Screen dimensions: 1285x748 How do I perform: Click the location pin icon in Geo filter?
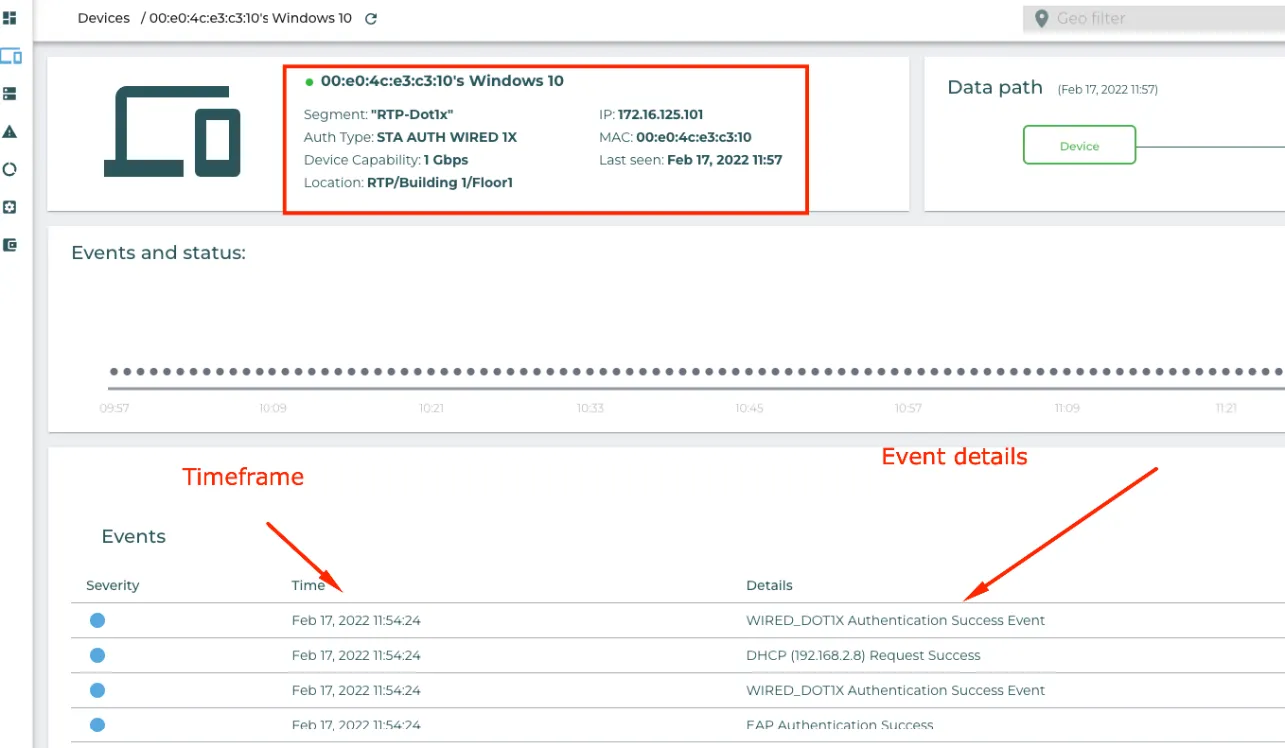point(1041,18)
